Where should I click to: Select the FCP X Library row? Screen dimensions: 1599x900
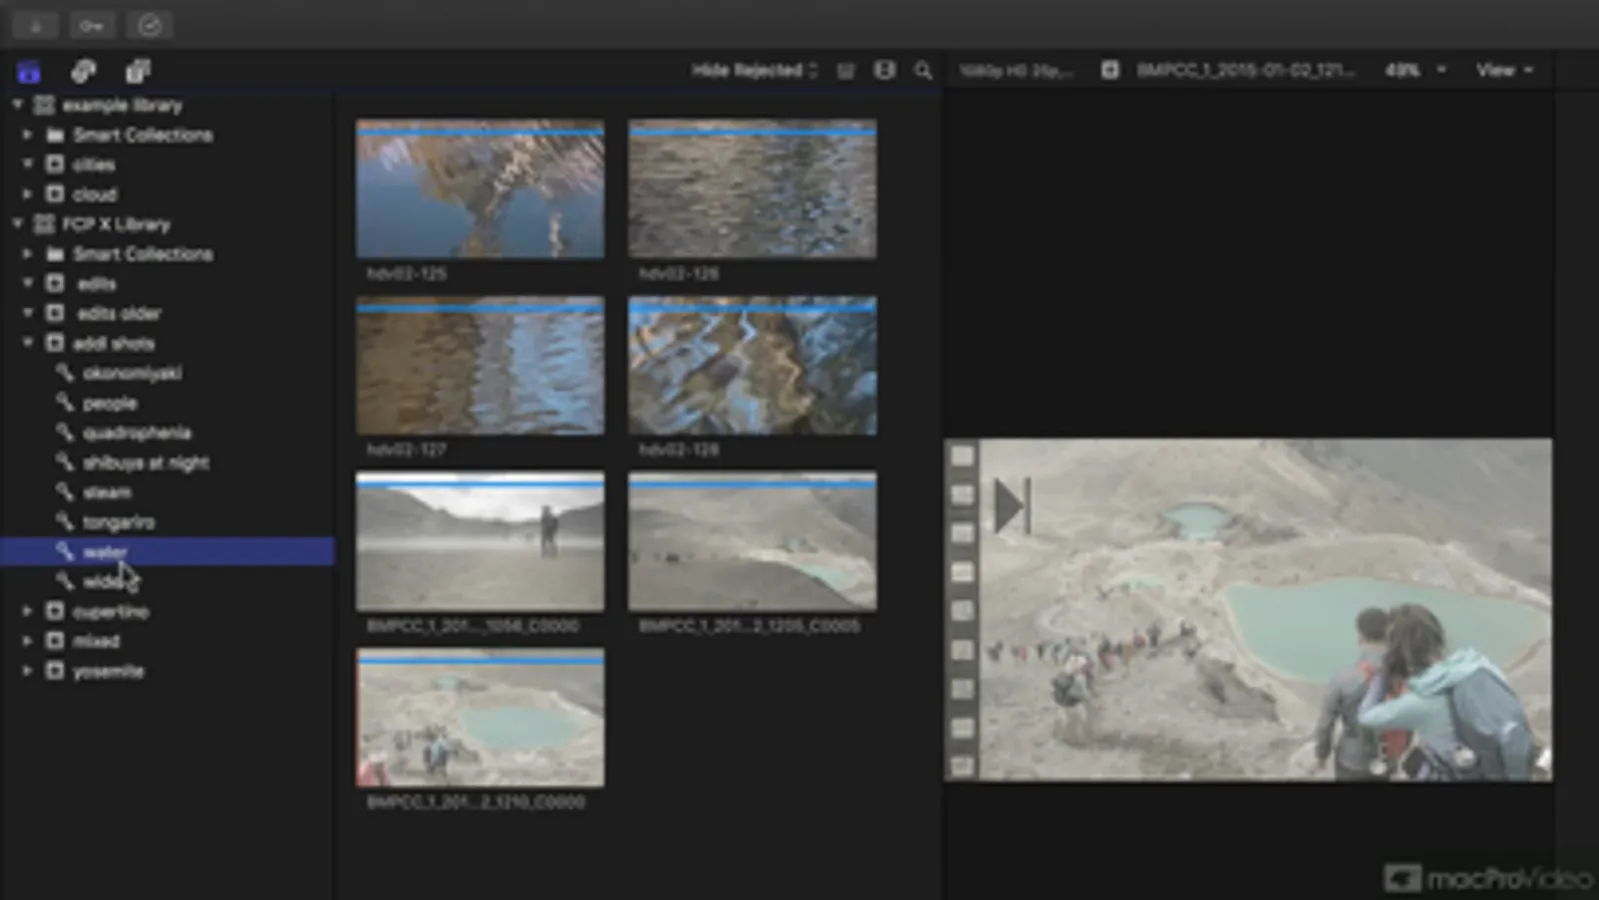tap(167, 224)
